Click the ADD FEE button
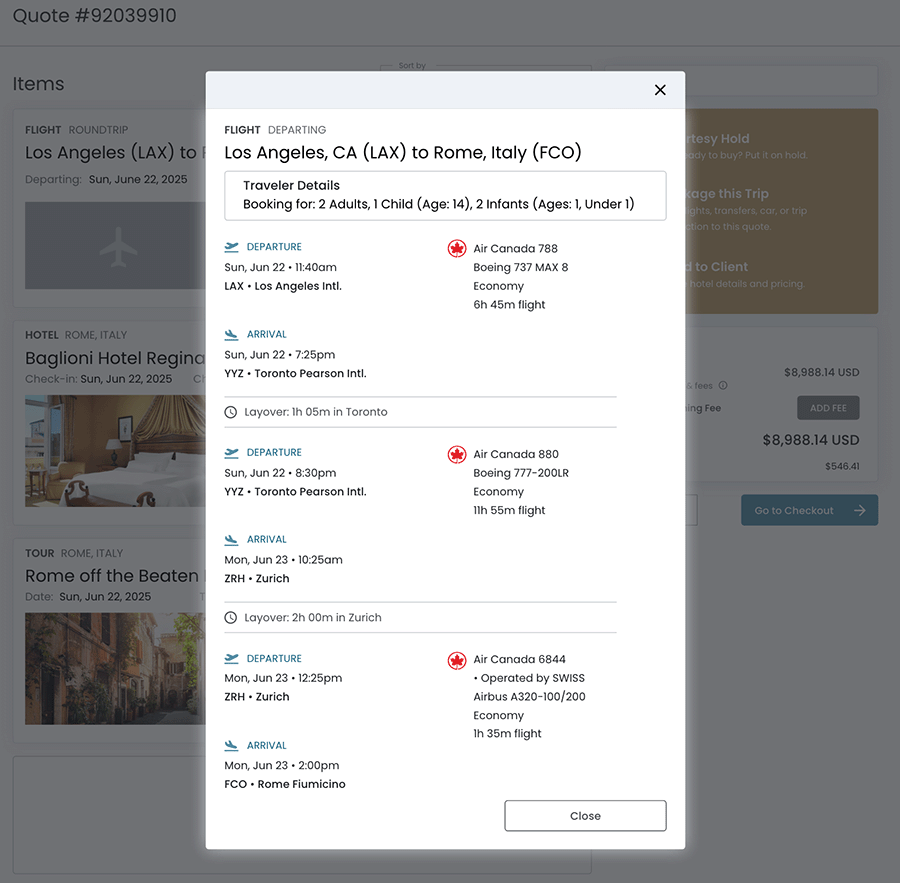900x883 pixels. (x=827, y=408)
